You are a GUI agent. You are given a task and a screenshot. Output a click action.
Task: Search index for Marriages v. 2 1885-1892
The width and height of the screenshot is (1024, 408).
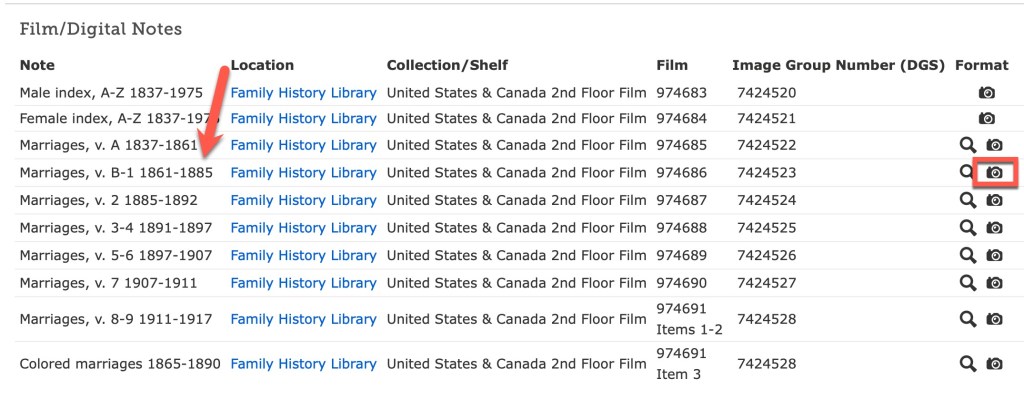pyautogui.click(x=967, y=200)
